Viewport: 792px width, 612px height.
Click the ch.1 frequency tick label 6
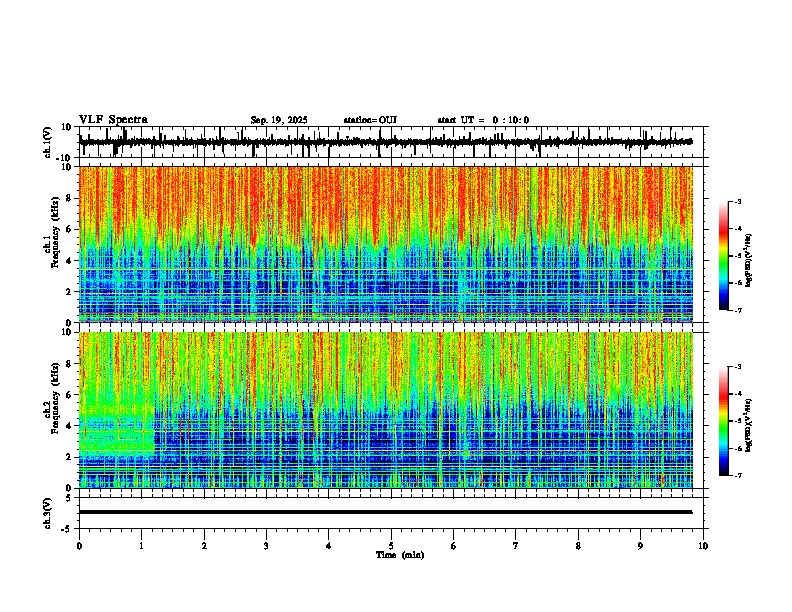click(69, 229)
